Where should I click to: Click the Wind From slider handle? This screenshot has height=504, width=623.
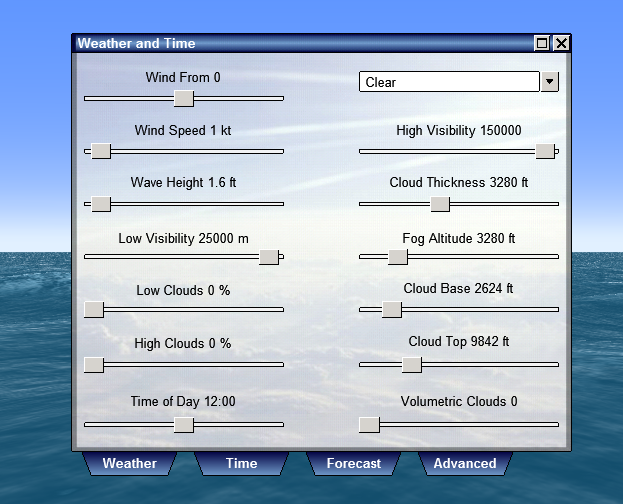click(184, 99)
